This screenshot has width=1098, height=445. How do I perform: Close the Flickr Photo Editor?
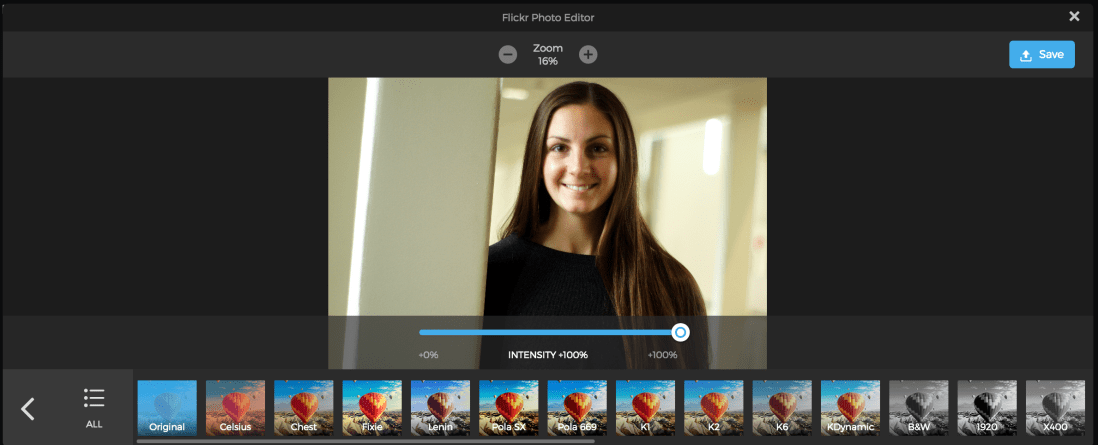coord(1074,16)
